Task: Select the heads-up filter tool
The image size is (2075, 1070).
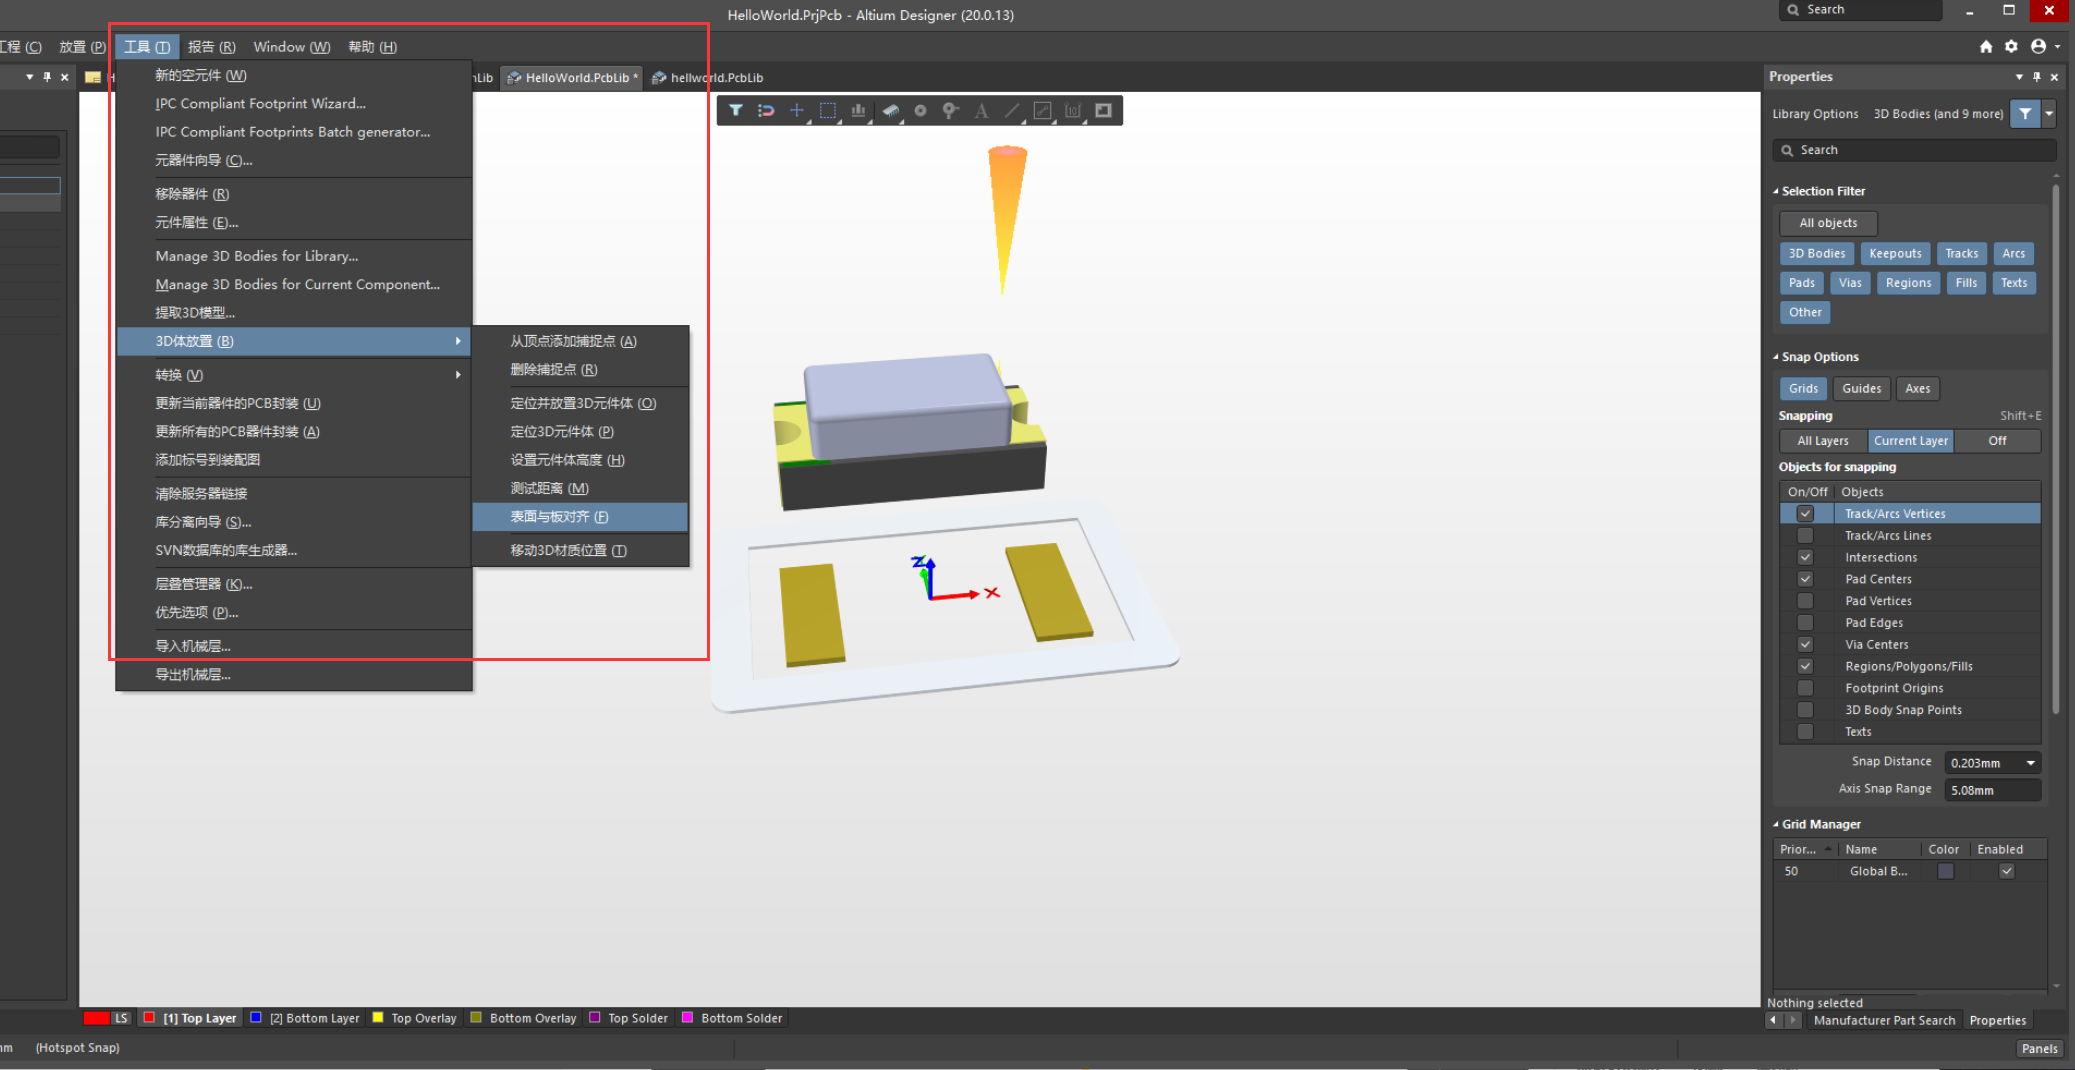Action: click(736, 111)
